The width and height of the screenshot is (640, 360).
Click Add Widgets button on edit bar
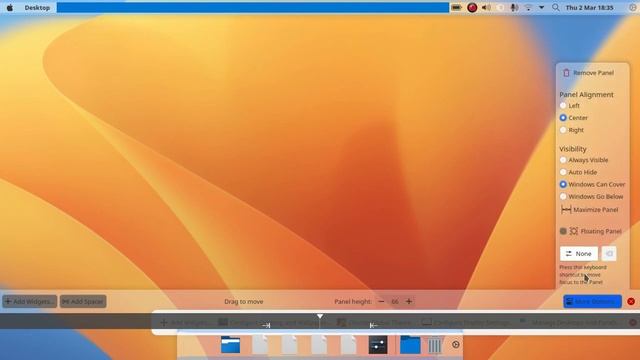pyautogui.click(x=29, y=302)
